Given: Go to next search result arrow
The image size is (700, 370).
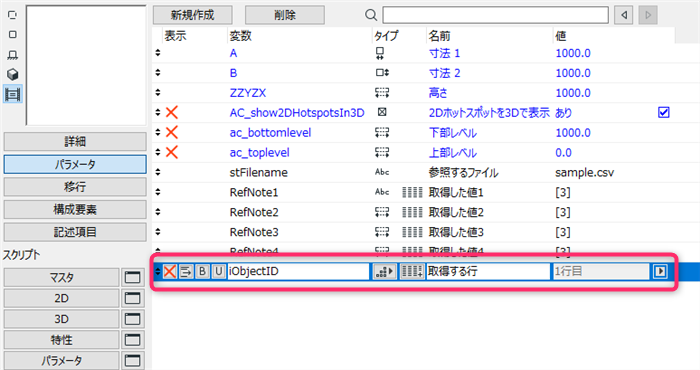Looking at the screenshot, I should (648, 15).
